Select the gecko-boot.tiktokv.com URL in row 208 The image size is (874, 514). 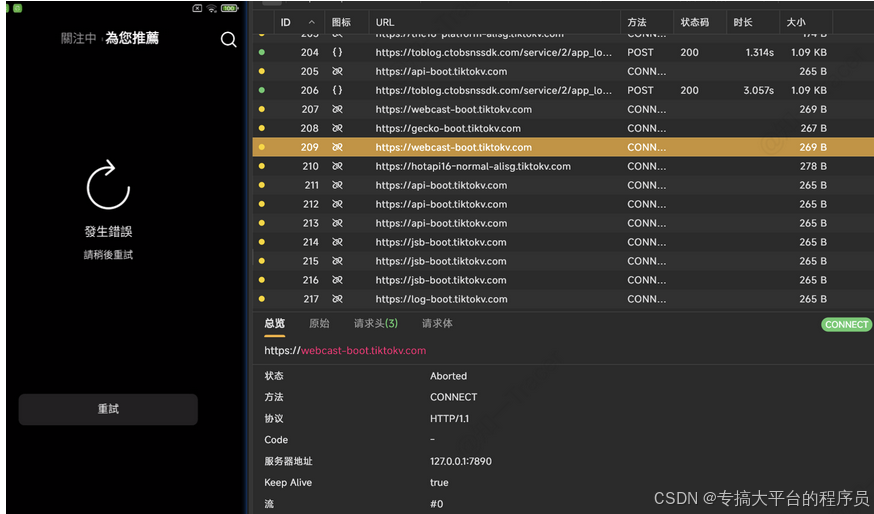click(x=448, y=128)
